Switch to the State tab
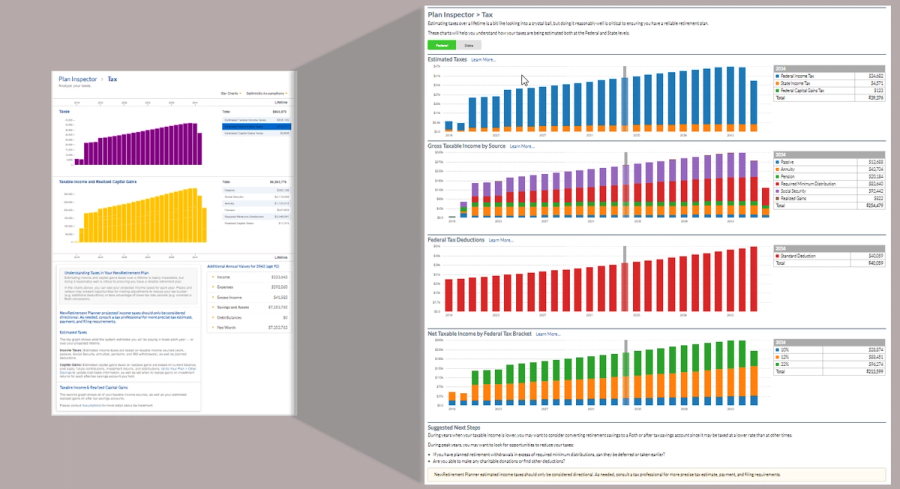Screen dimensions: 900x489 (x=469, y=45)
